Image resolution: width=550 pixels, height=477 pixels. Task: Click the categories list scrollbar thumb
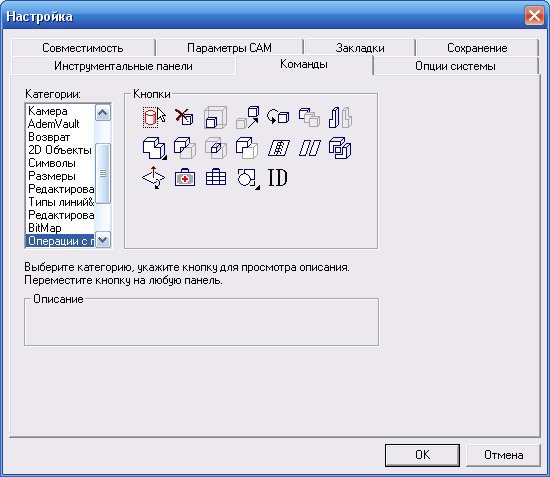[103, 173]
